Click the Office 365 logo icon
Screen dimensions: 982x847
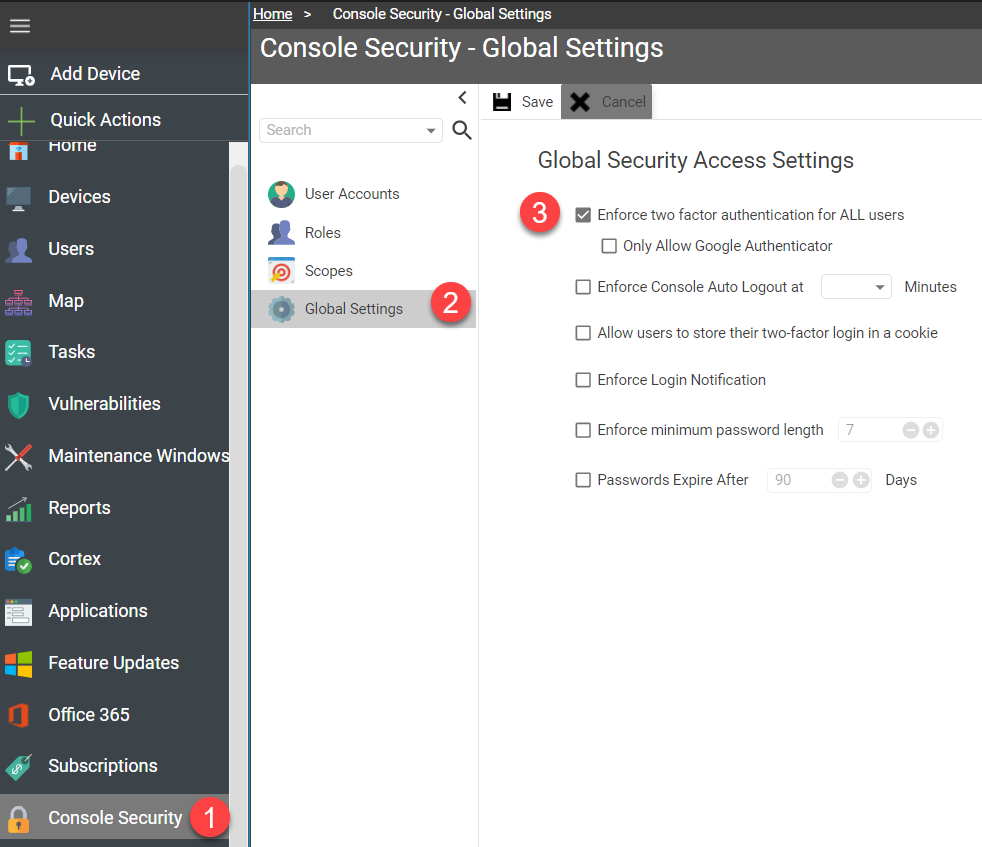(18, 715)
